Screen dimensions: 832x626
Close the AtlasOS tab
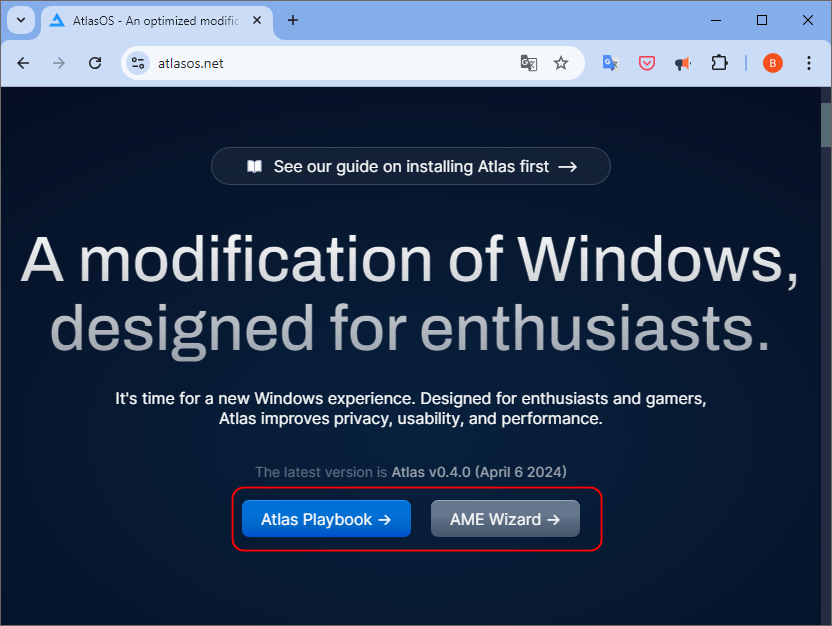pyautogui.click(x=257, y=21)
